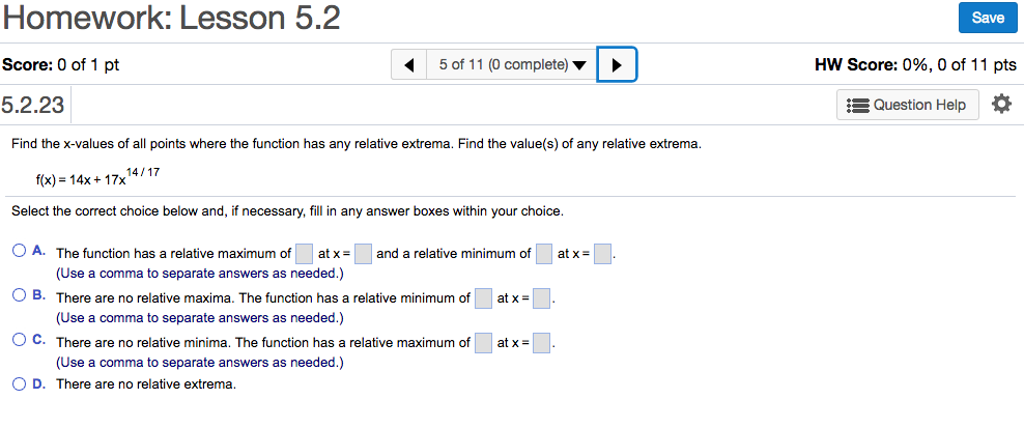
Task: Click relative minimum value box in choice B
Action: [483, 298]
